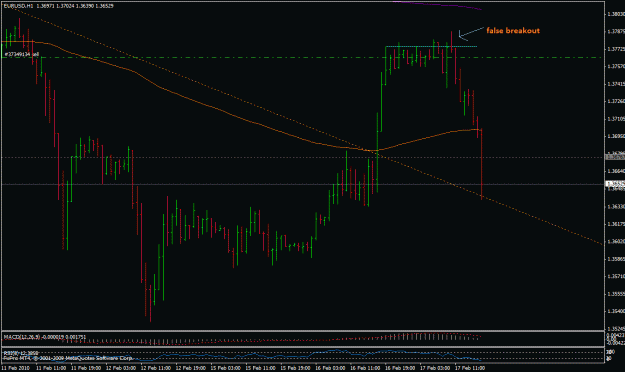Click the 1.3741 price scale label

[x=616, y=84]
